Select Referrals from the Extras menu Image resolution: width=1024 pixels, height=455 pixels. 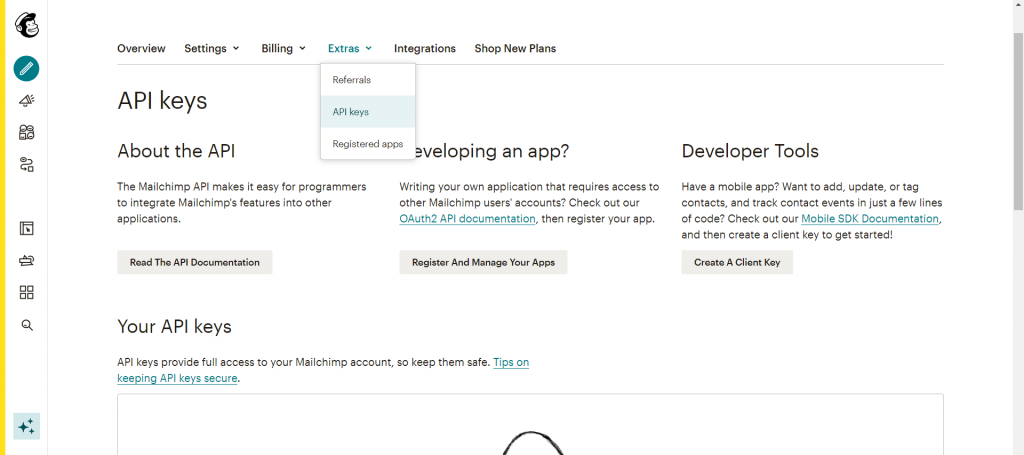[352, 80]
